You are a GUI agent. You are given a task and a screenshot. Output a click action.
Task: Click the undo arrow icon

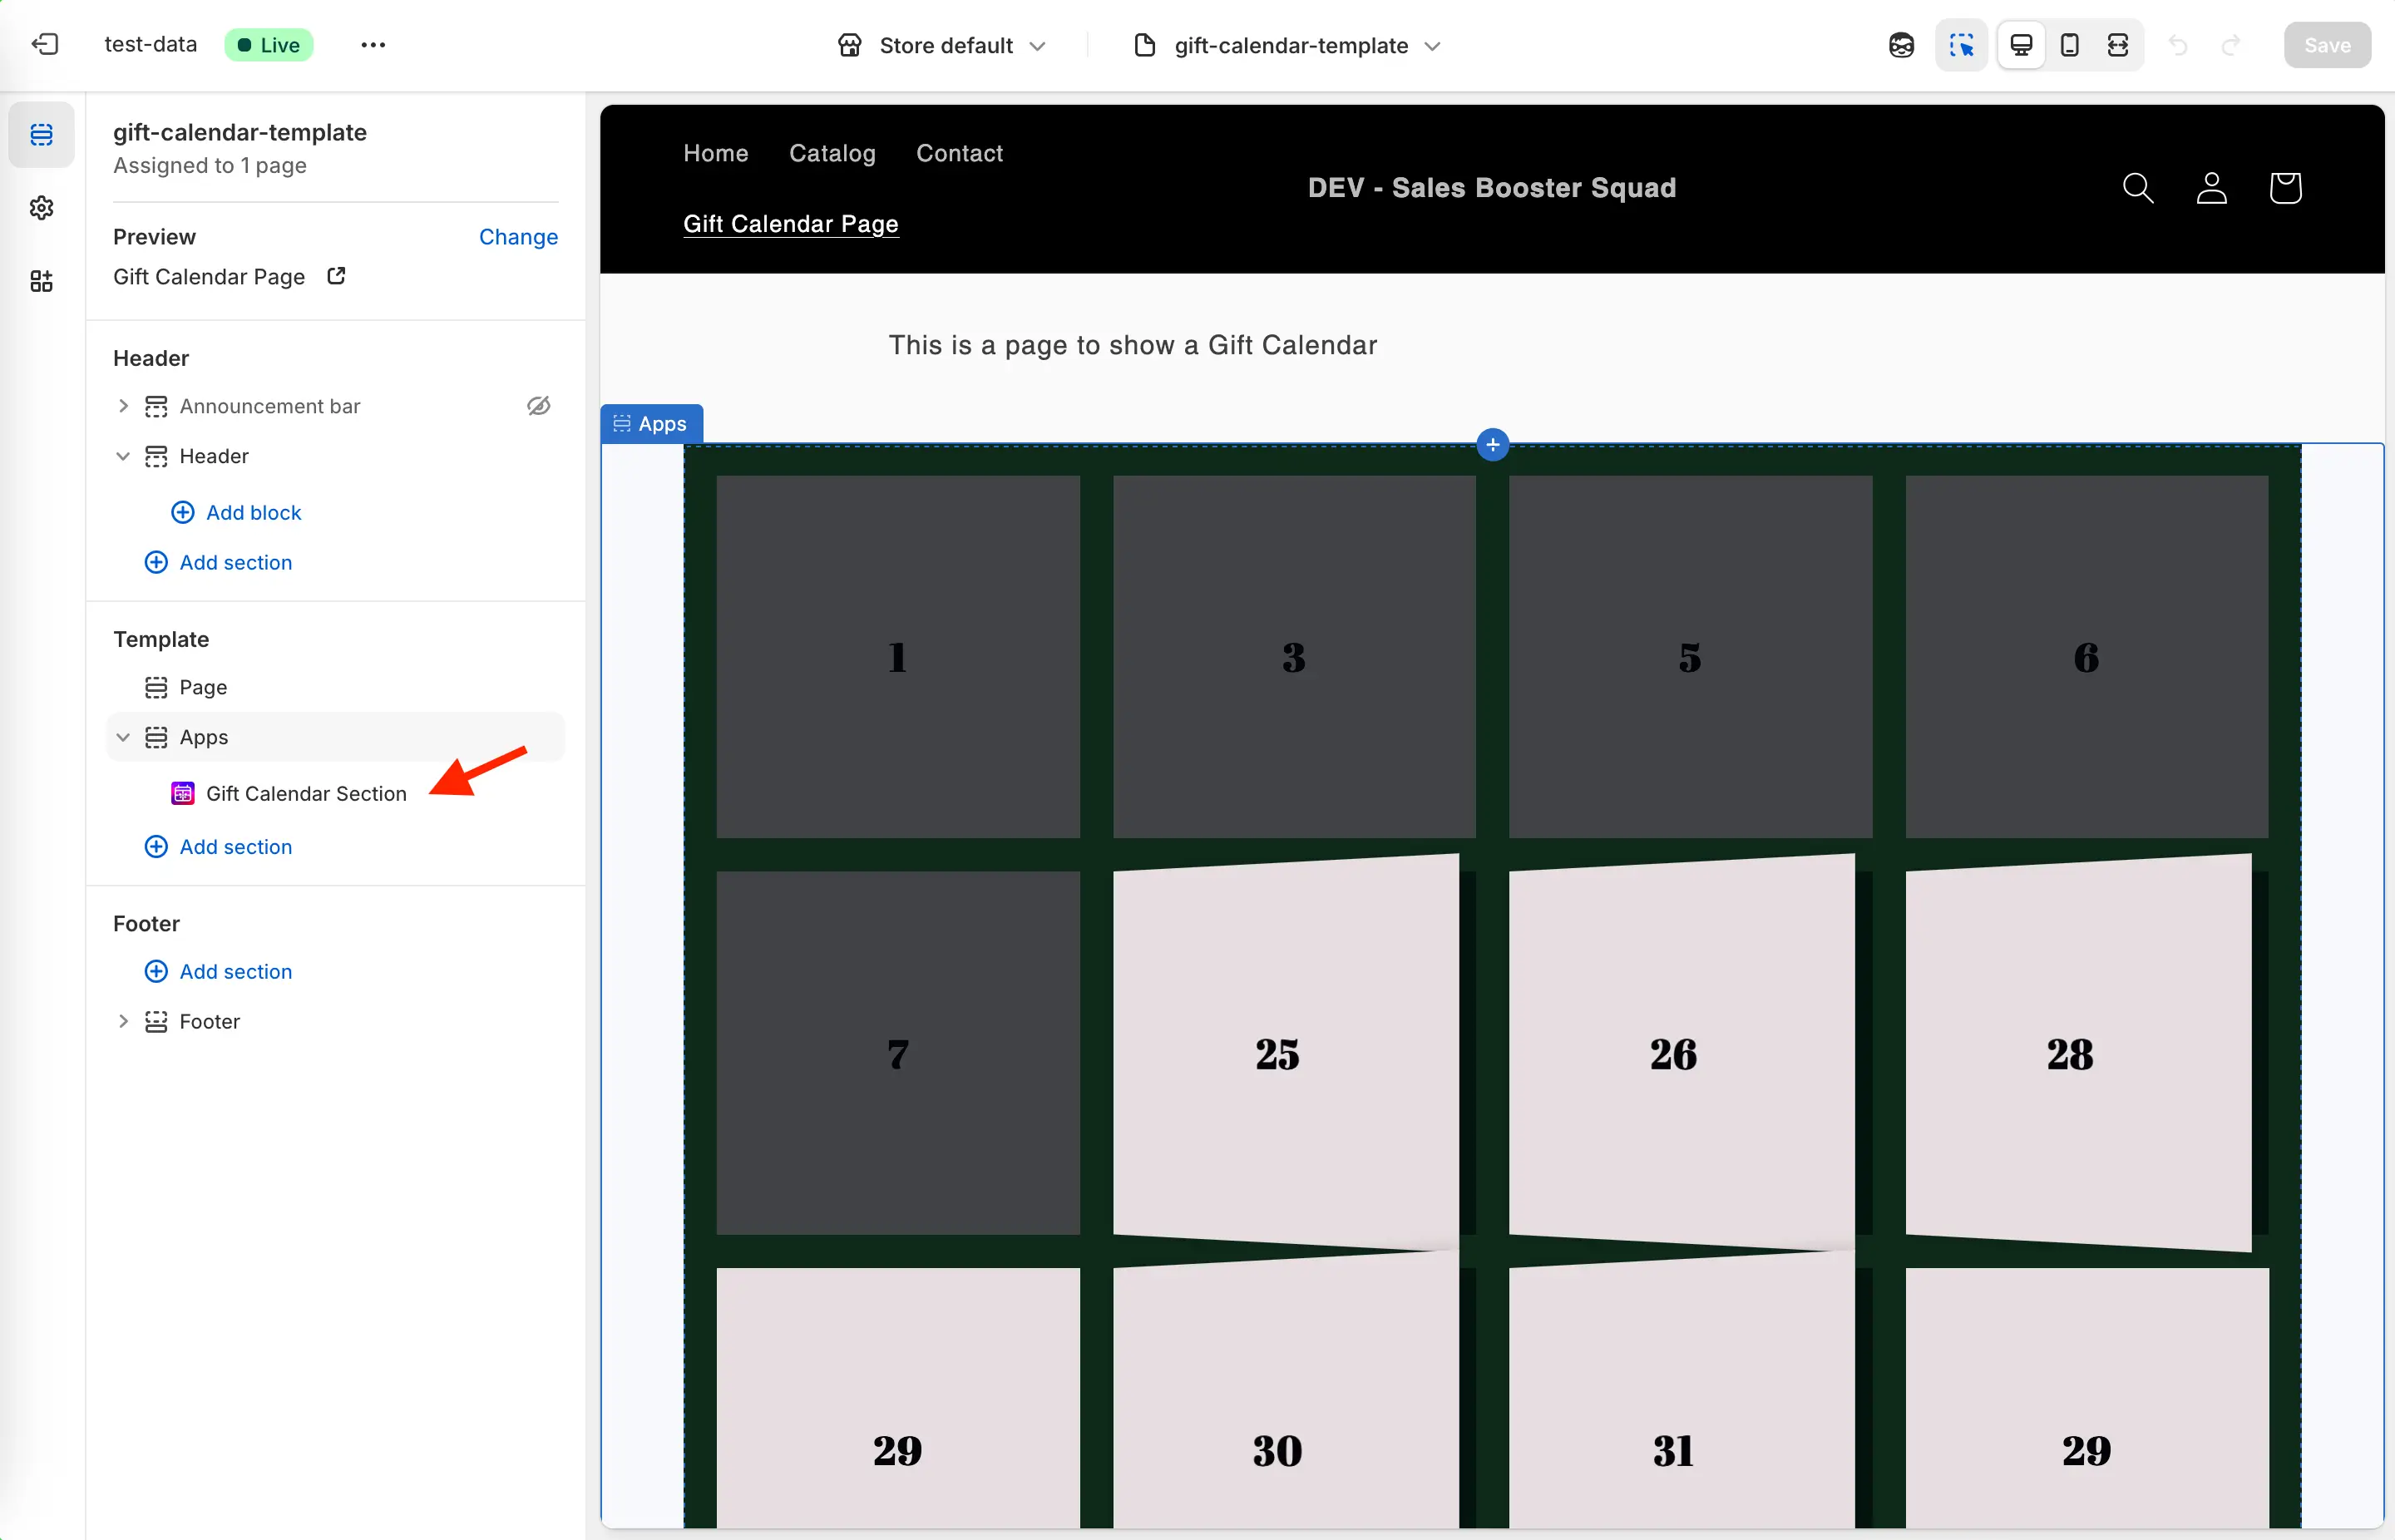2178,45
